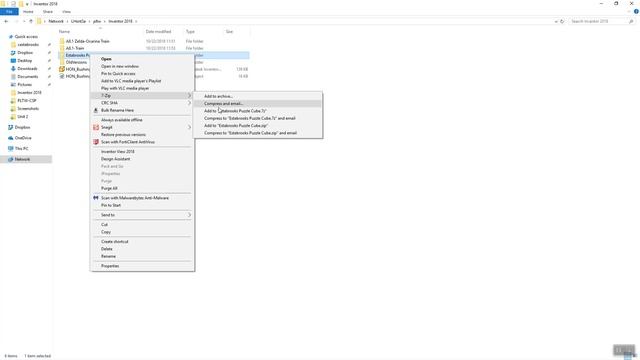Open the File ribbon tab

tap(9, 12)
